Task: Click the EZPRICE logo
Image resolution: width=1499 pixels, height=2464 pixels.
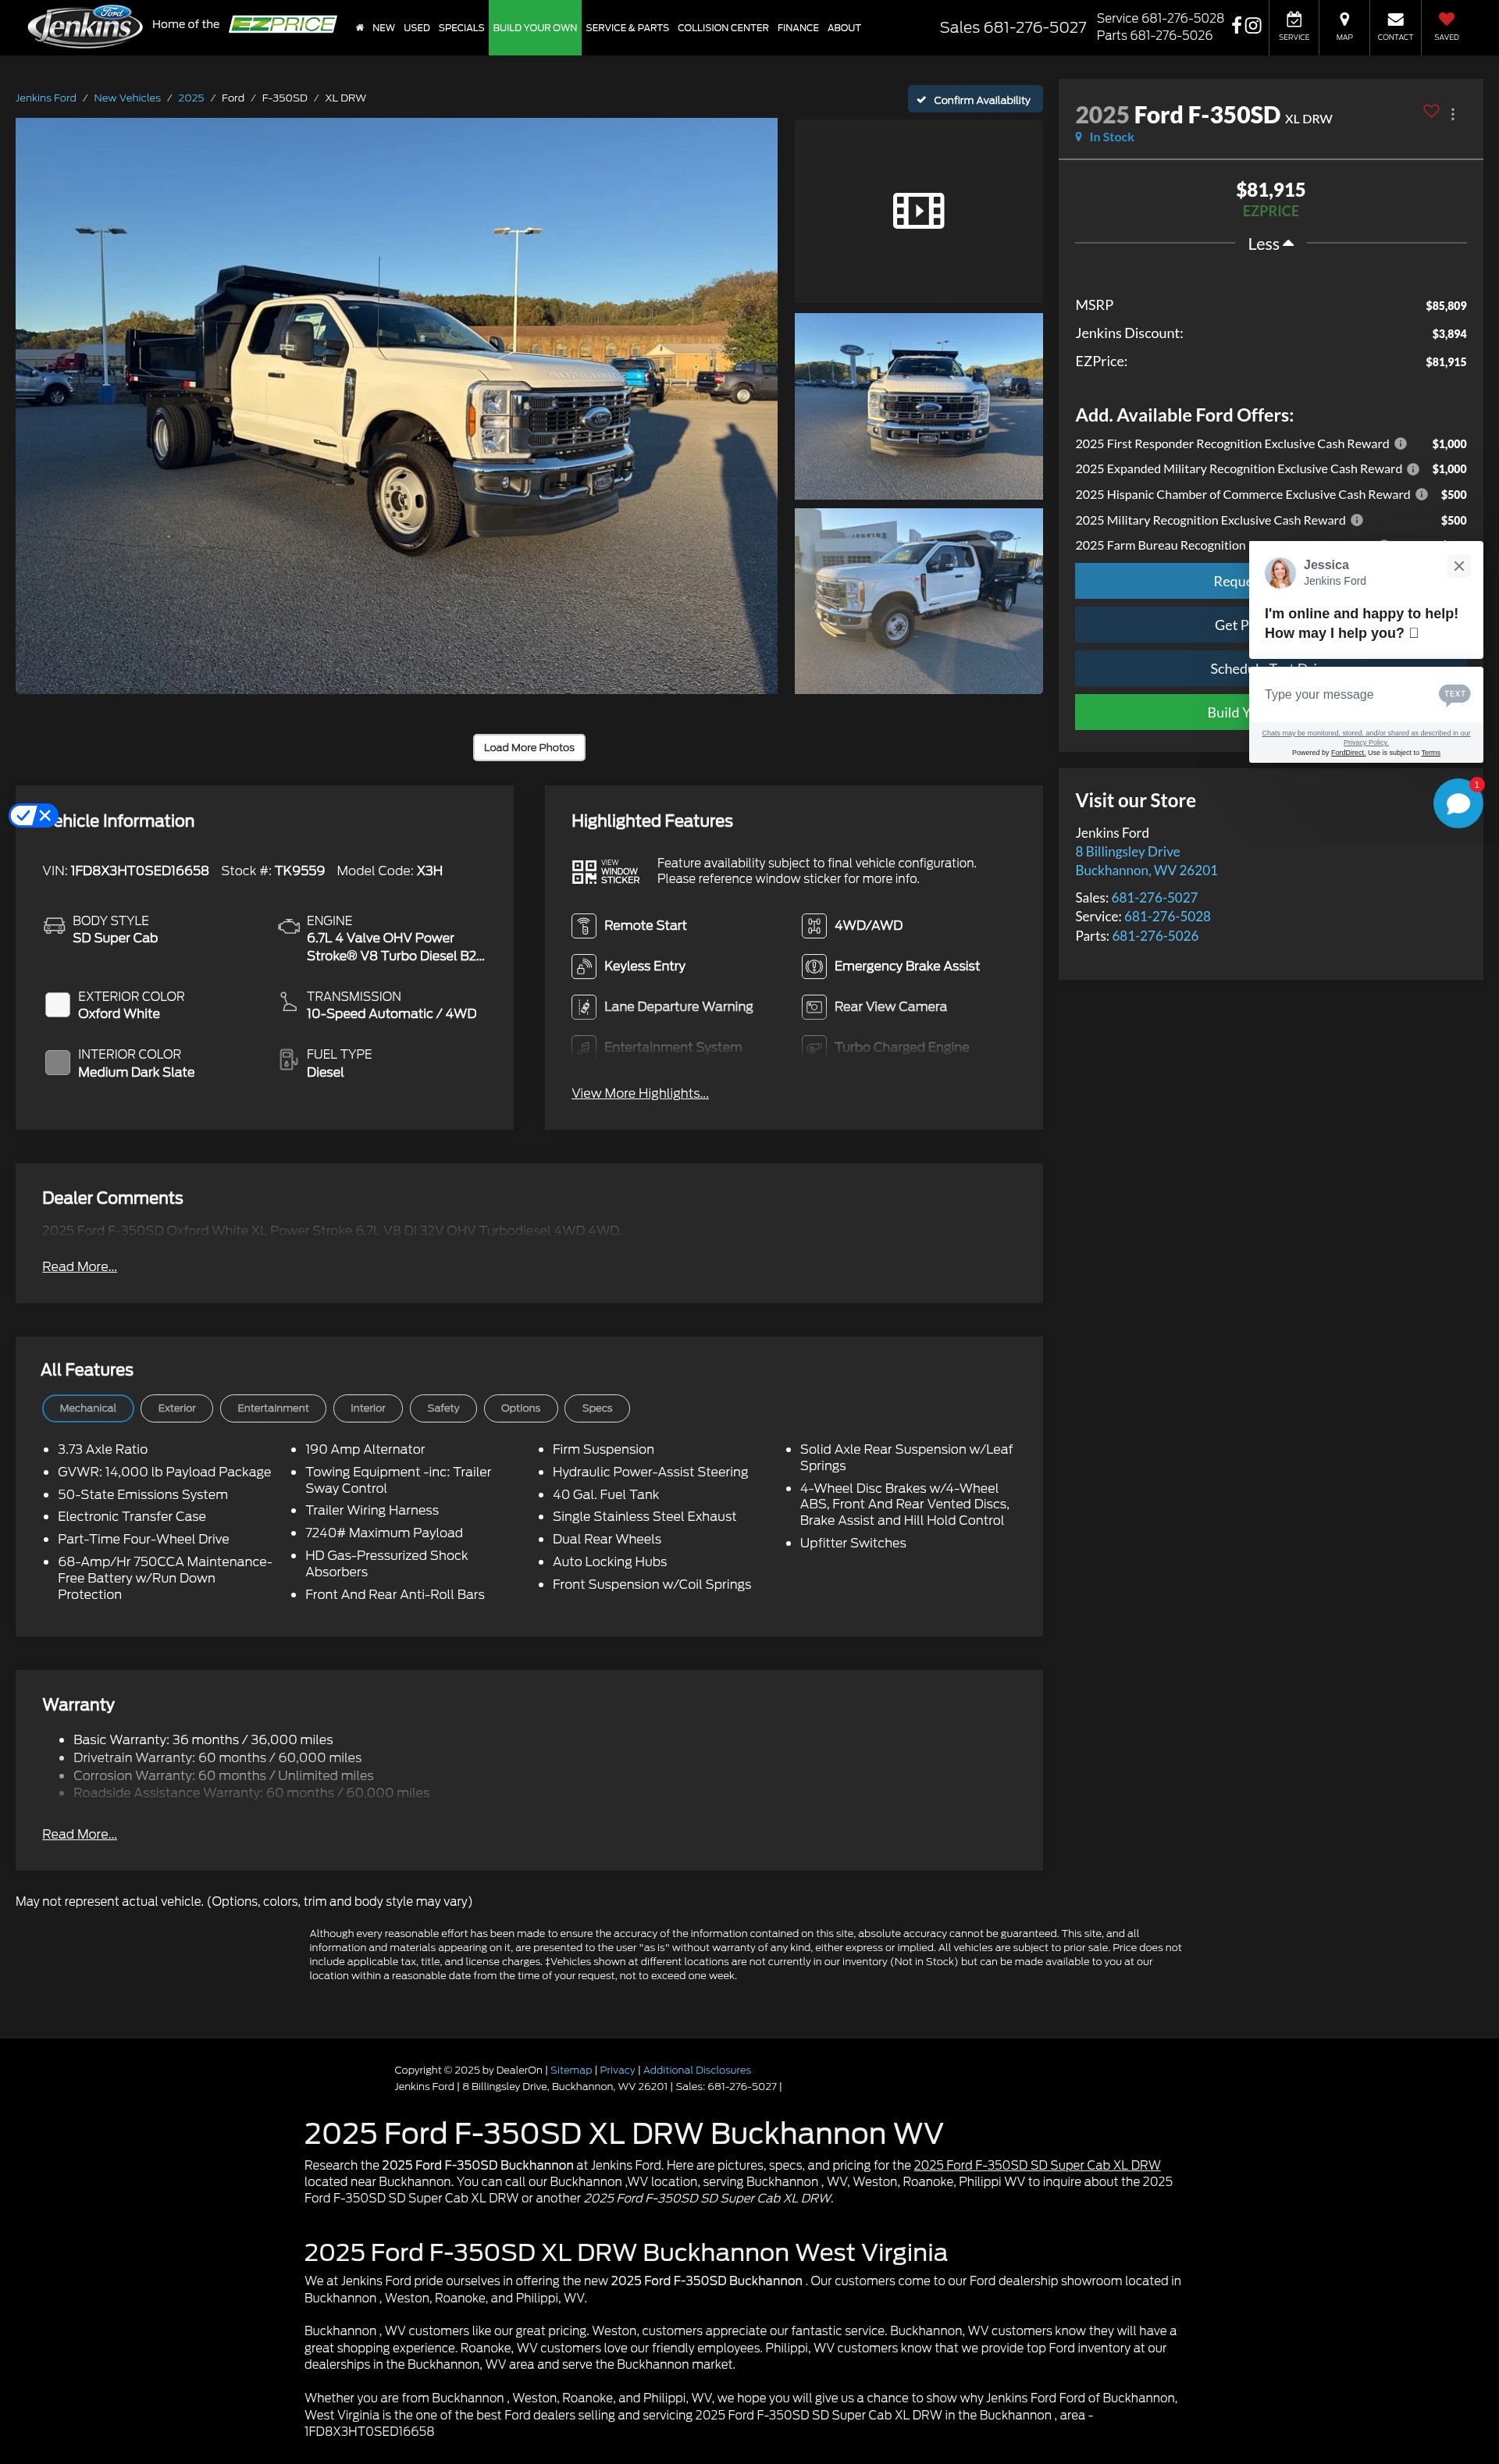Action: click(x=283, y=24)
